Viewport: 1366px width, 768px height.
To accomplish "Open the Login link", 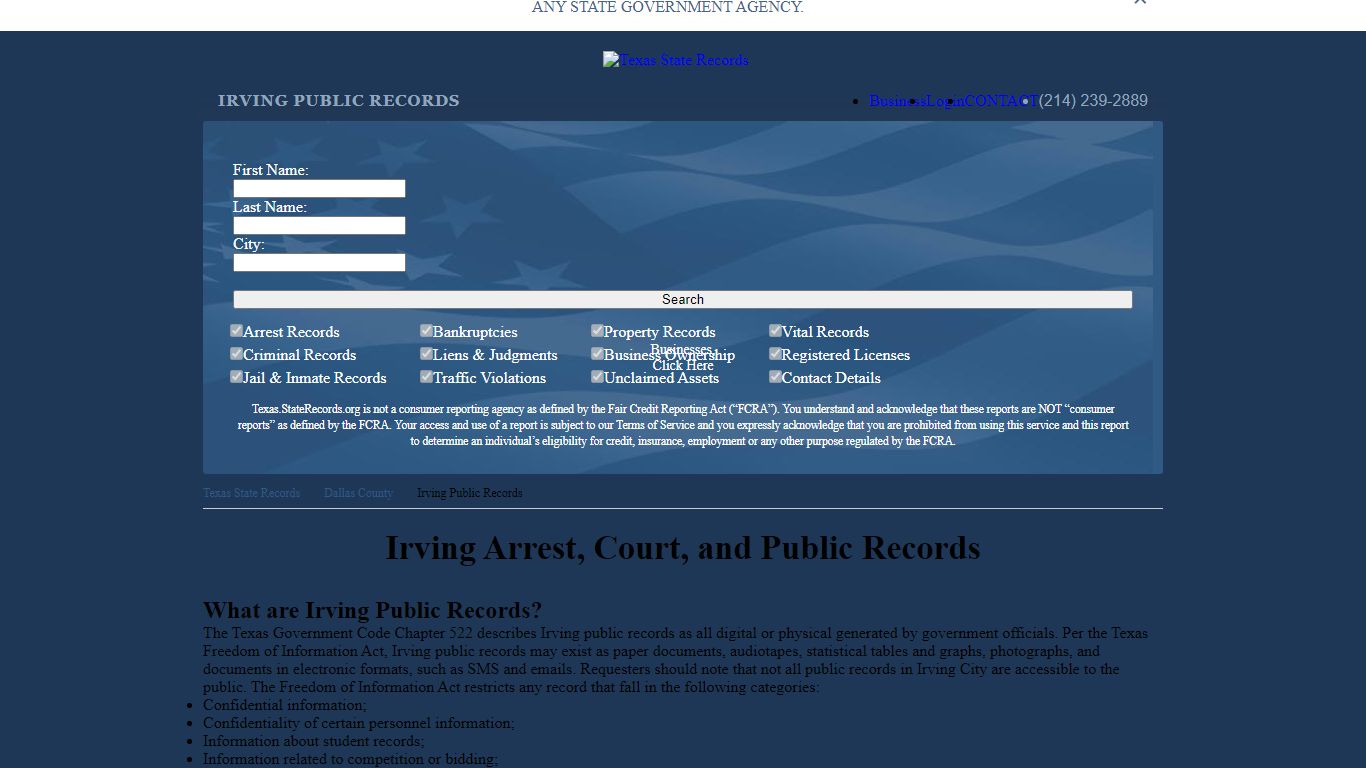I will [x=945, y=101].
